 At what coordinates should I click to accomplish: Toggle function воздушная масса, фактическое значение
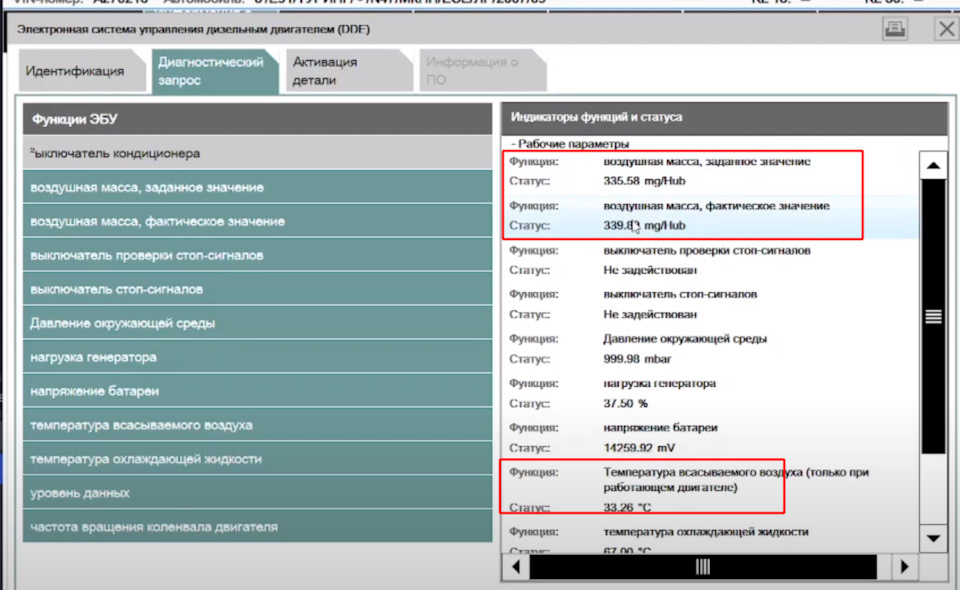coord(257,221)
